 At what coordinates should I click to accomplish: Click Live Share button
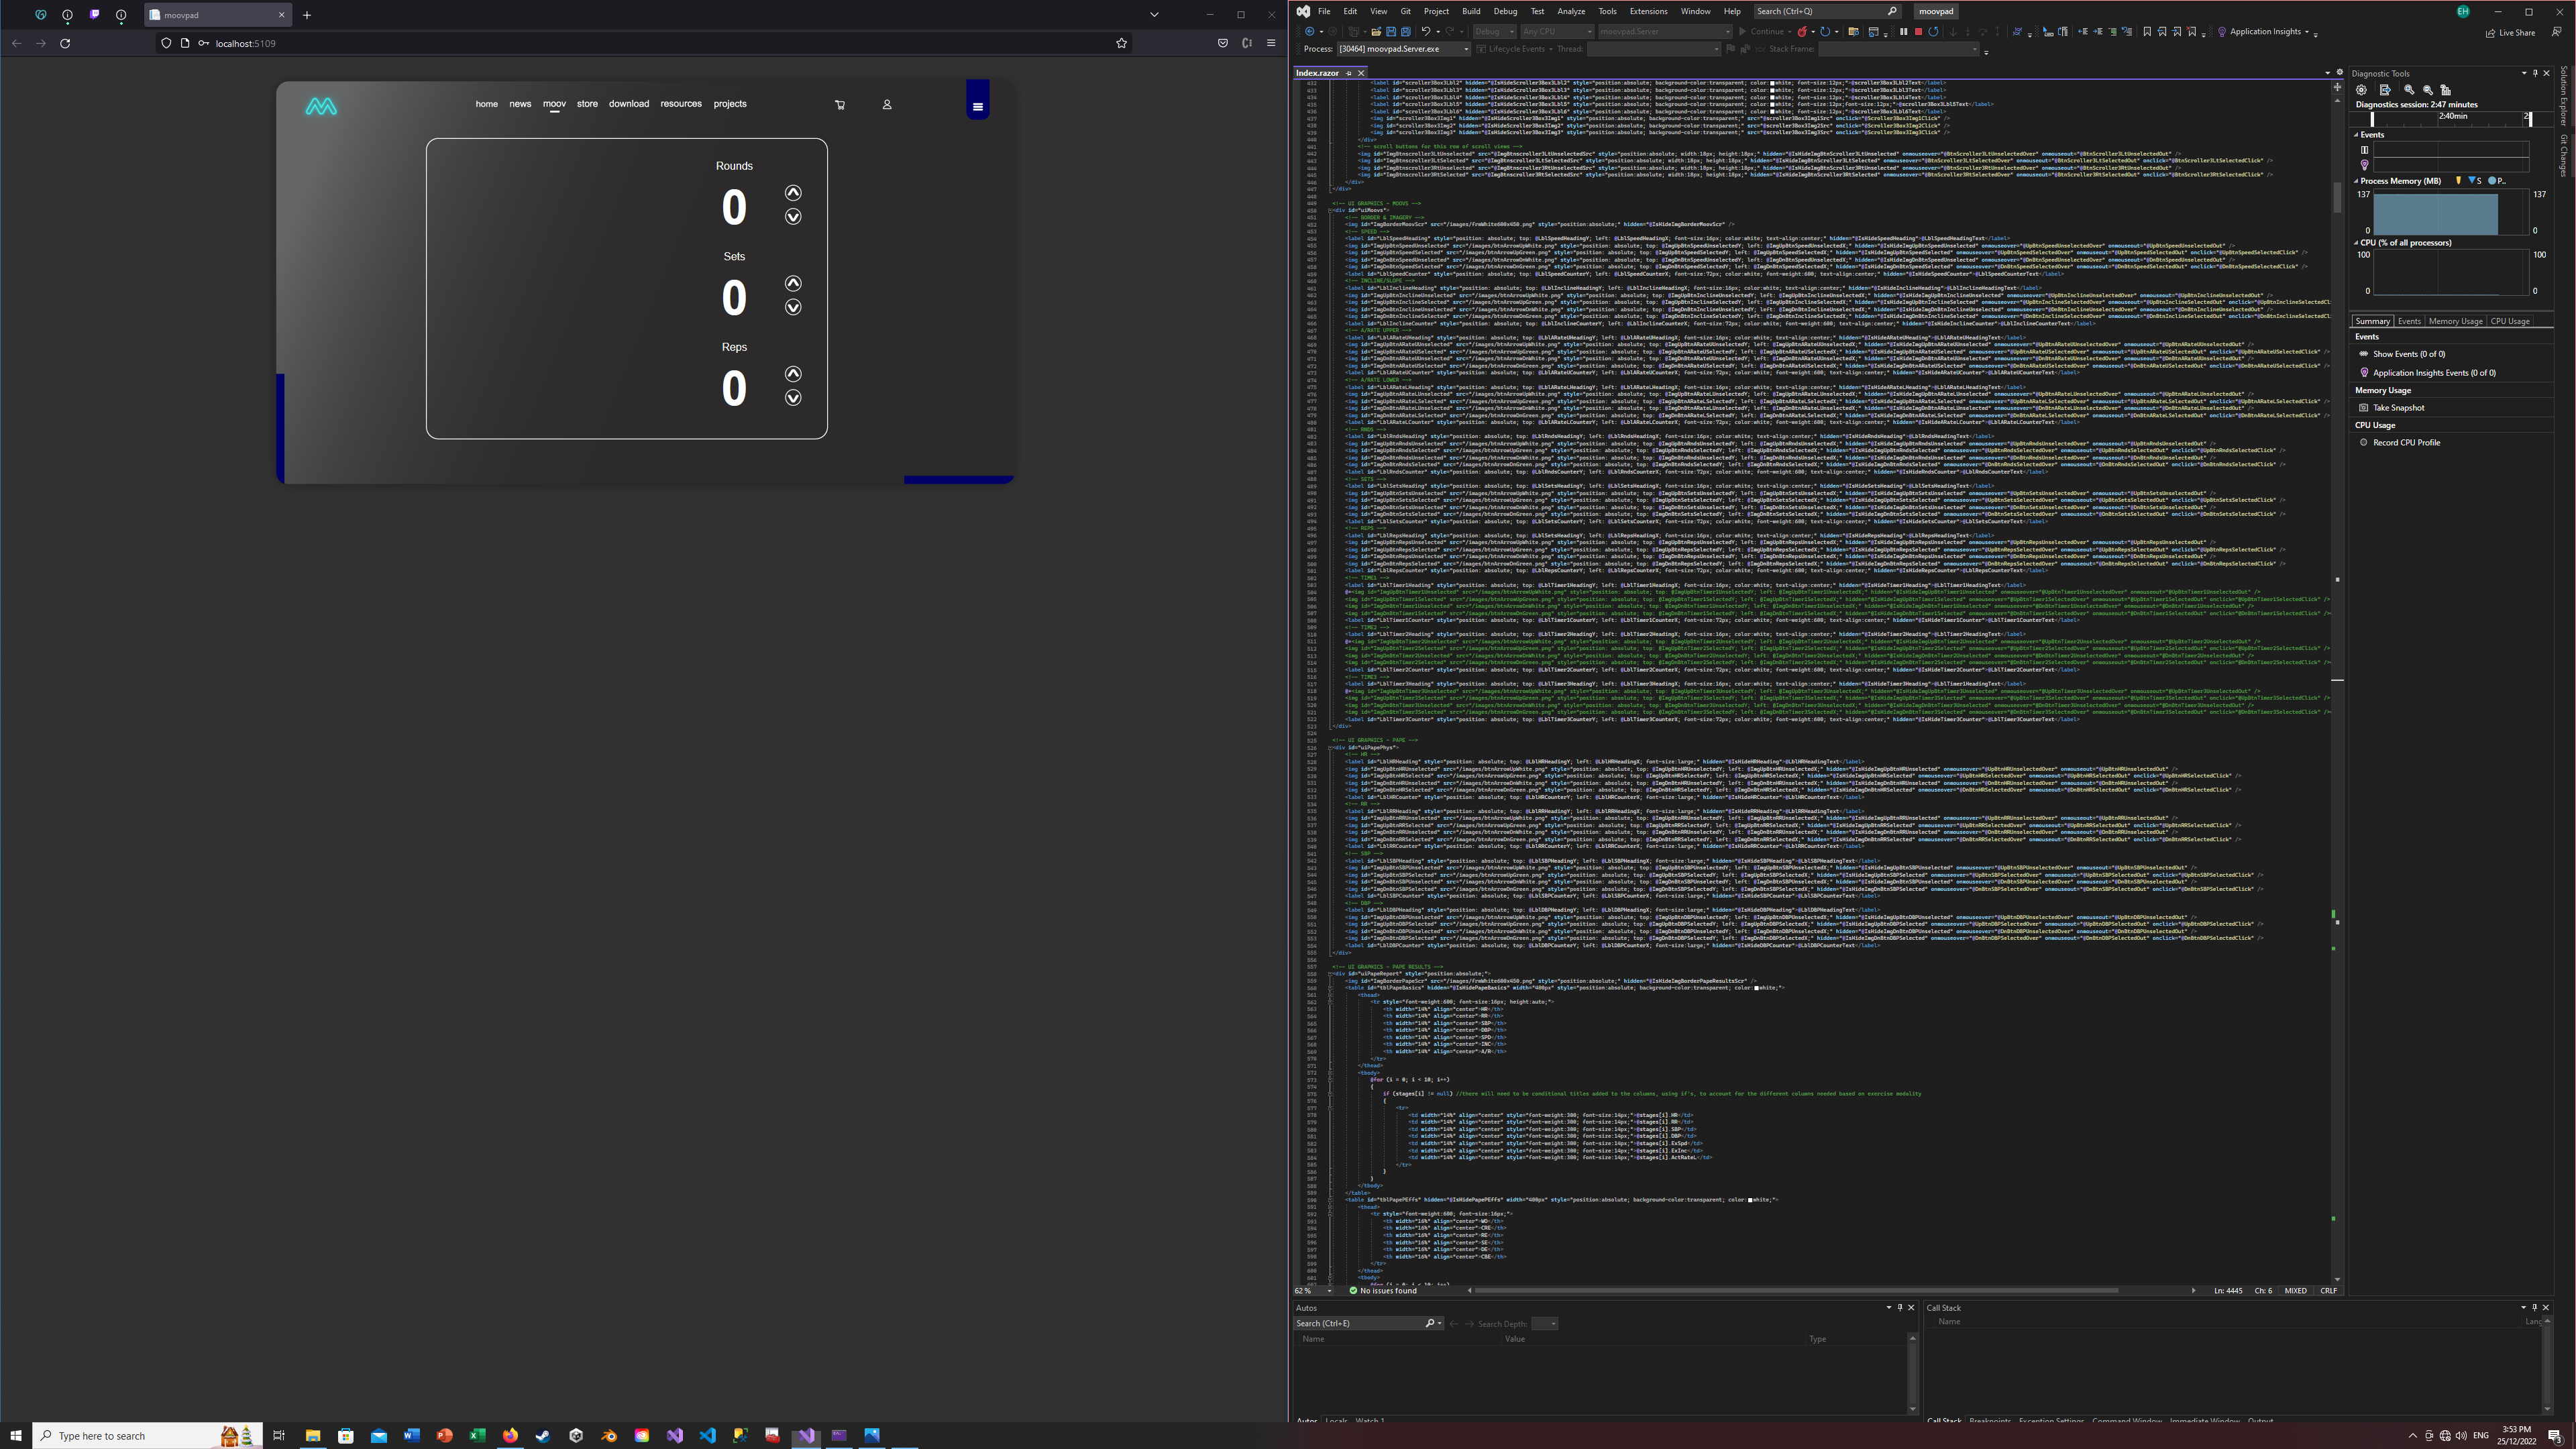point(2510,32)
